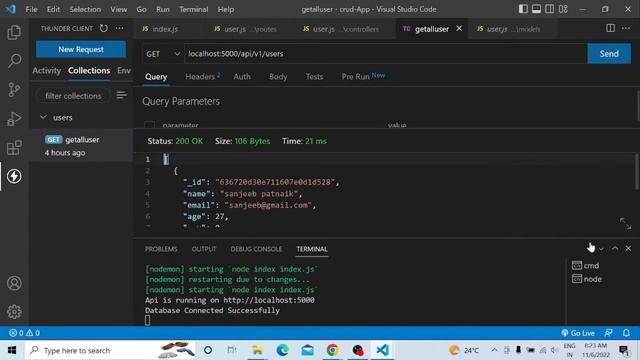Open Thunder Client more actions menu
This screenshot has width=640, height=360.
coord(120,28)
